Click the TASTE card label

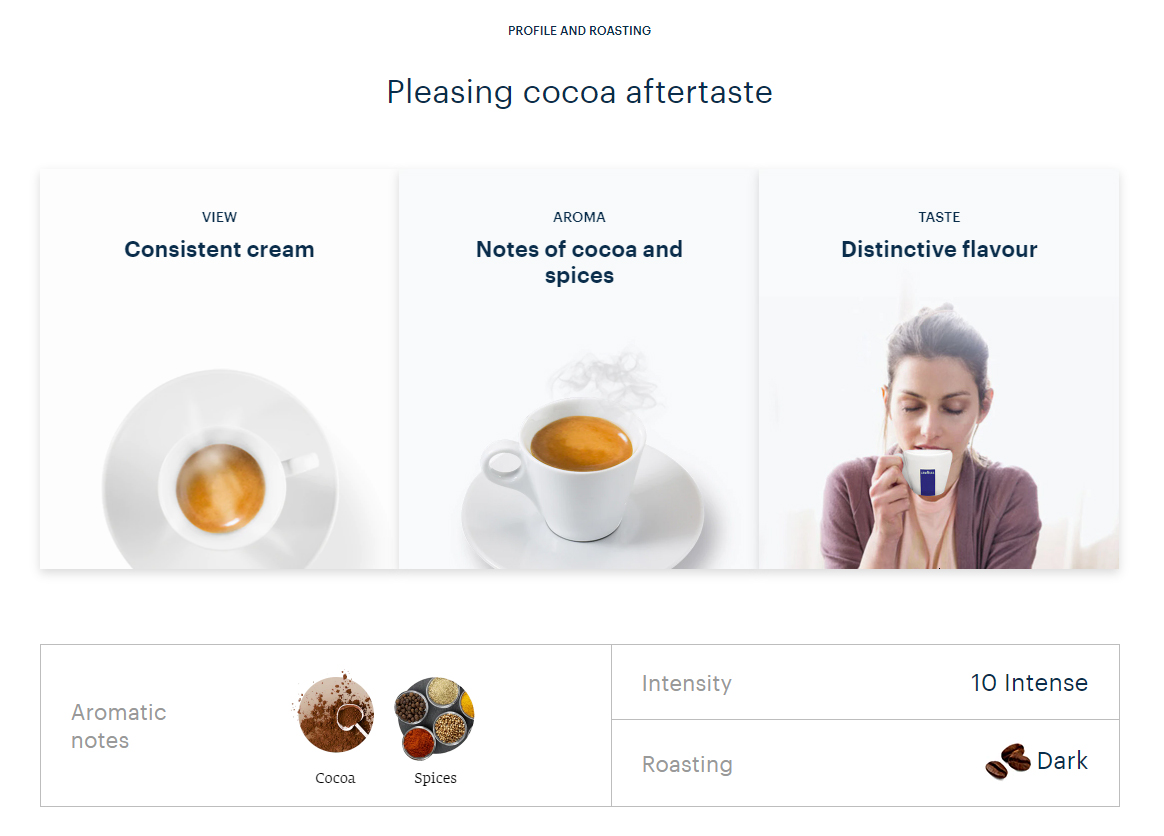[939, 218]
